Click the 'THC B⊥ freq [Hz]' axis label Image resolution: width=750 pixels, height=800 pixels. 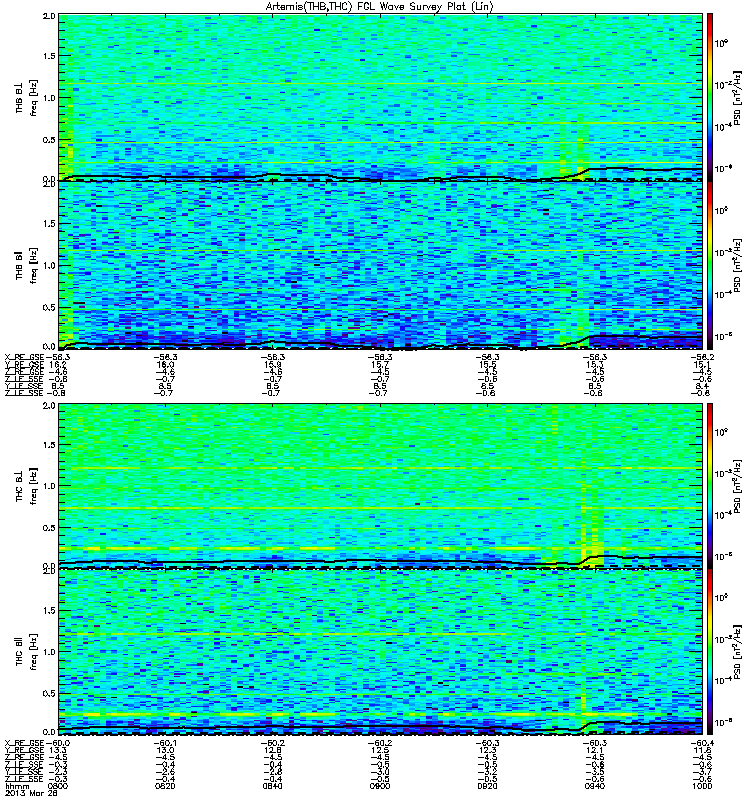point(26,486)
